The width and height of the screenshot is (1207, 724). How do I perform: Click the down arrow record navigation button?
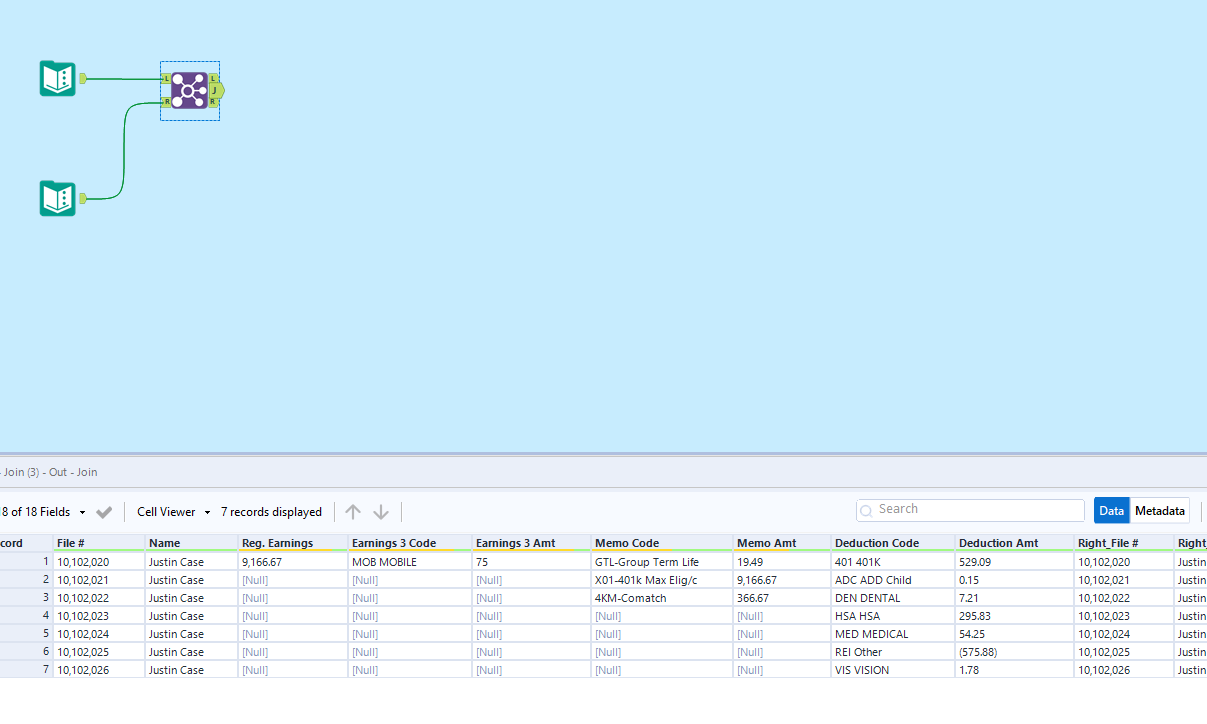coord(381,511)
